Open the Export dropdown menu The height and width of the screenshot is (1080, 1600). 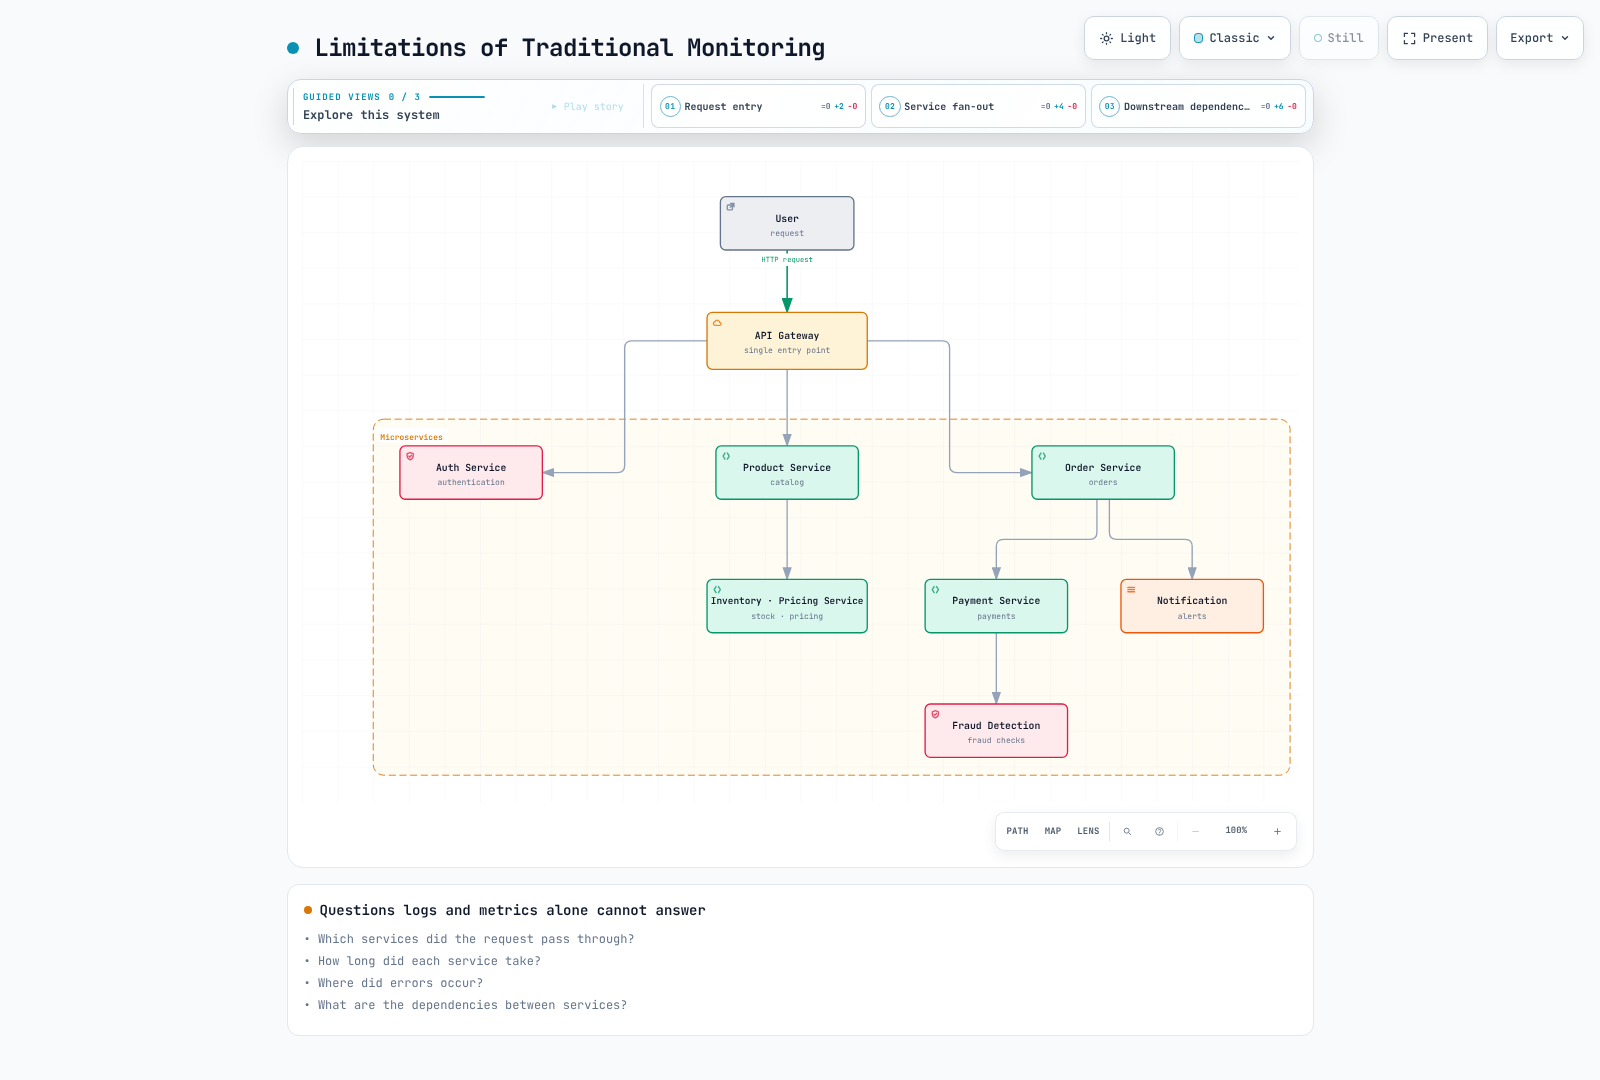[x=1540, y=38]
